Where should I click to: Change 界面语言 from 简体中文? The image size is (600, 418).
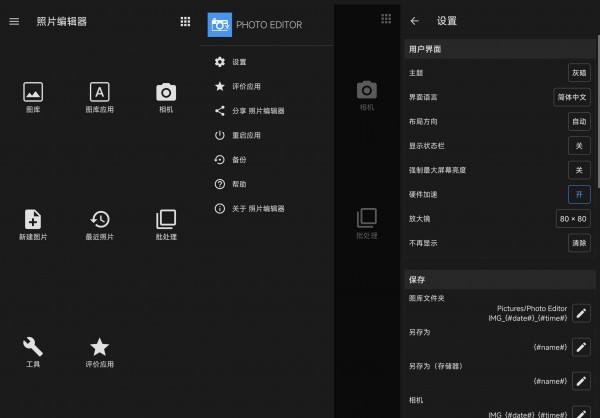[x=572, y=97]
